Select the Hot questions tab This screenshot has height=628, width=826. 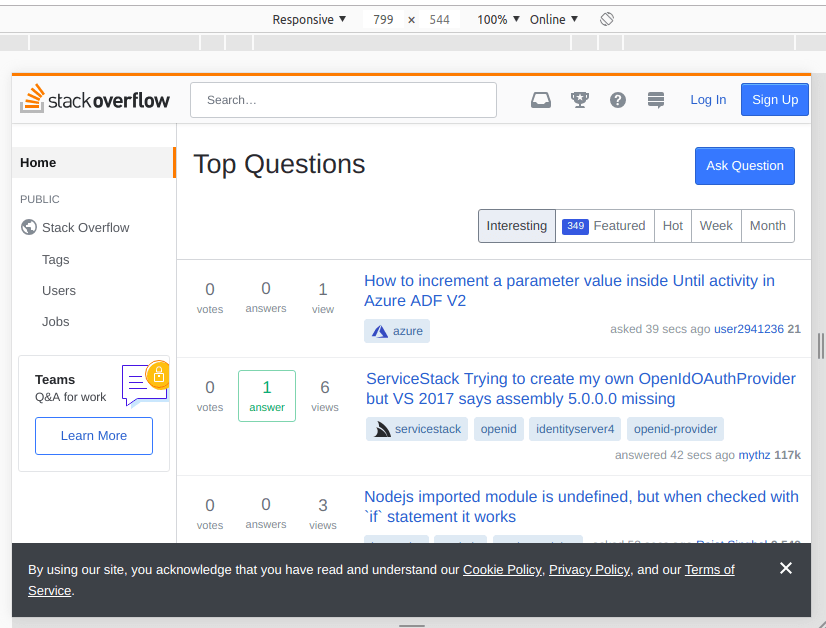[673, 226]
